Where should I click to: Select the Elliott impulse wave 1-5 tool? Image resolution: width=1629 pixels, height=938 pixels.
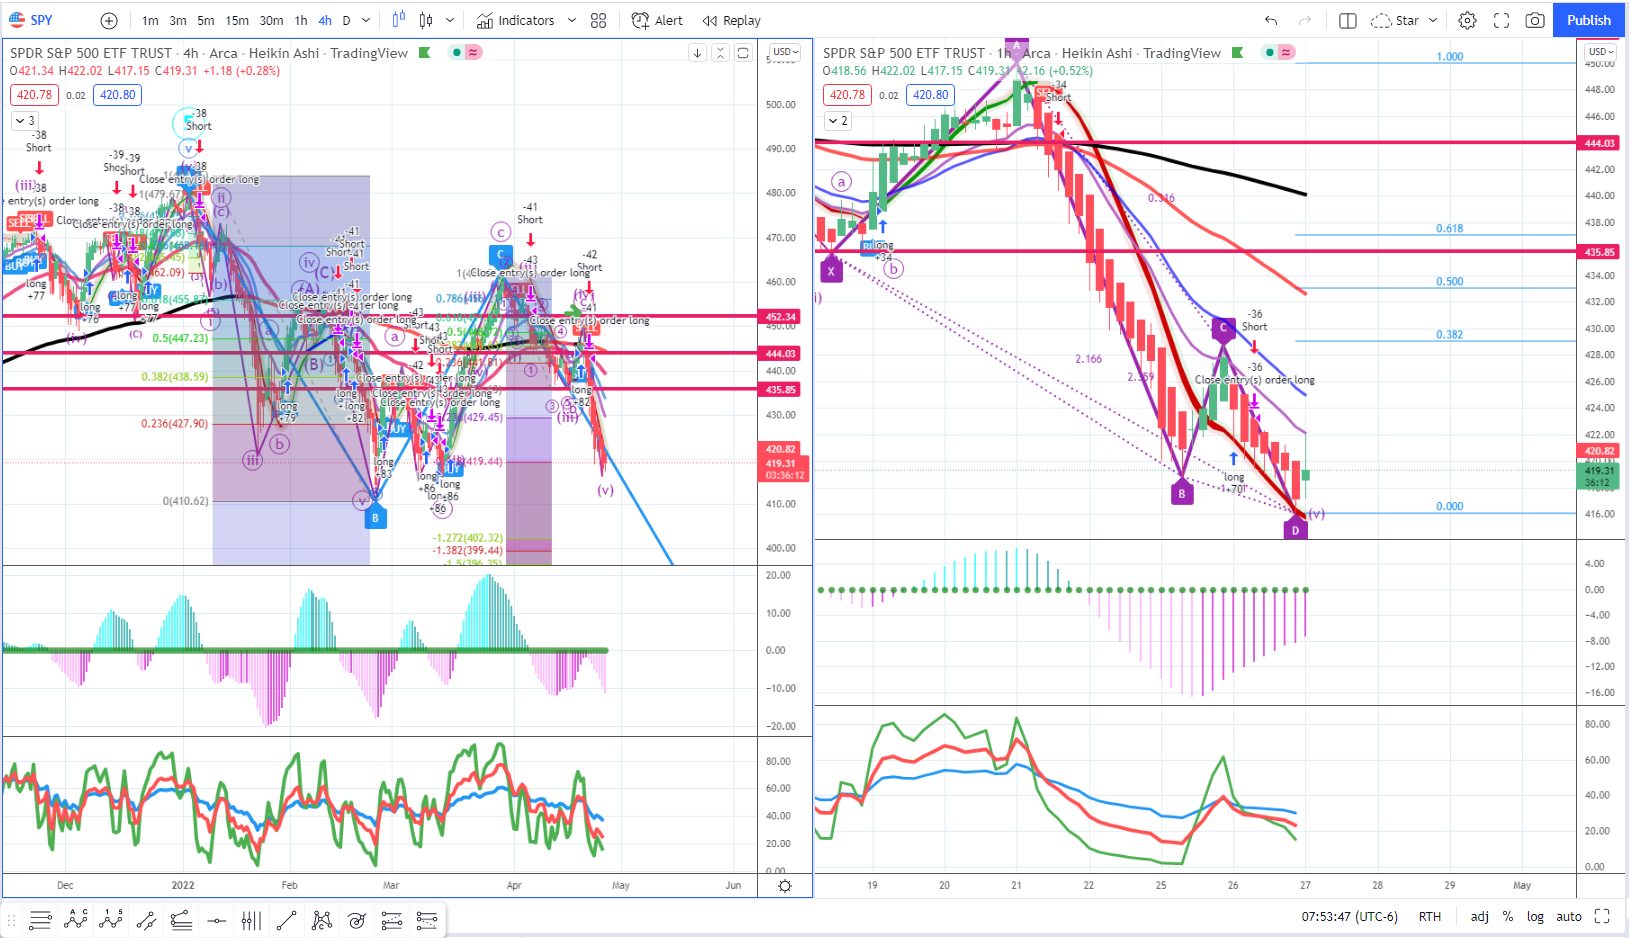[x=111, y=920]
